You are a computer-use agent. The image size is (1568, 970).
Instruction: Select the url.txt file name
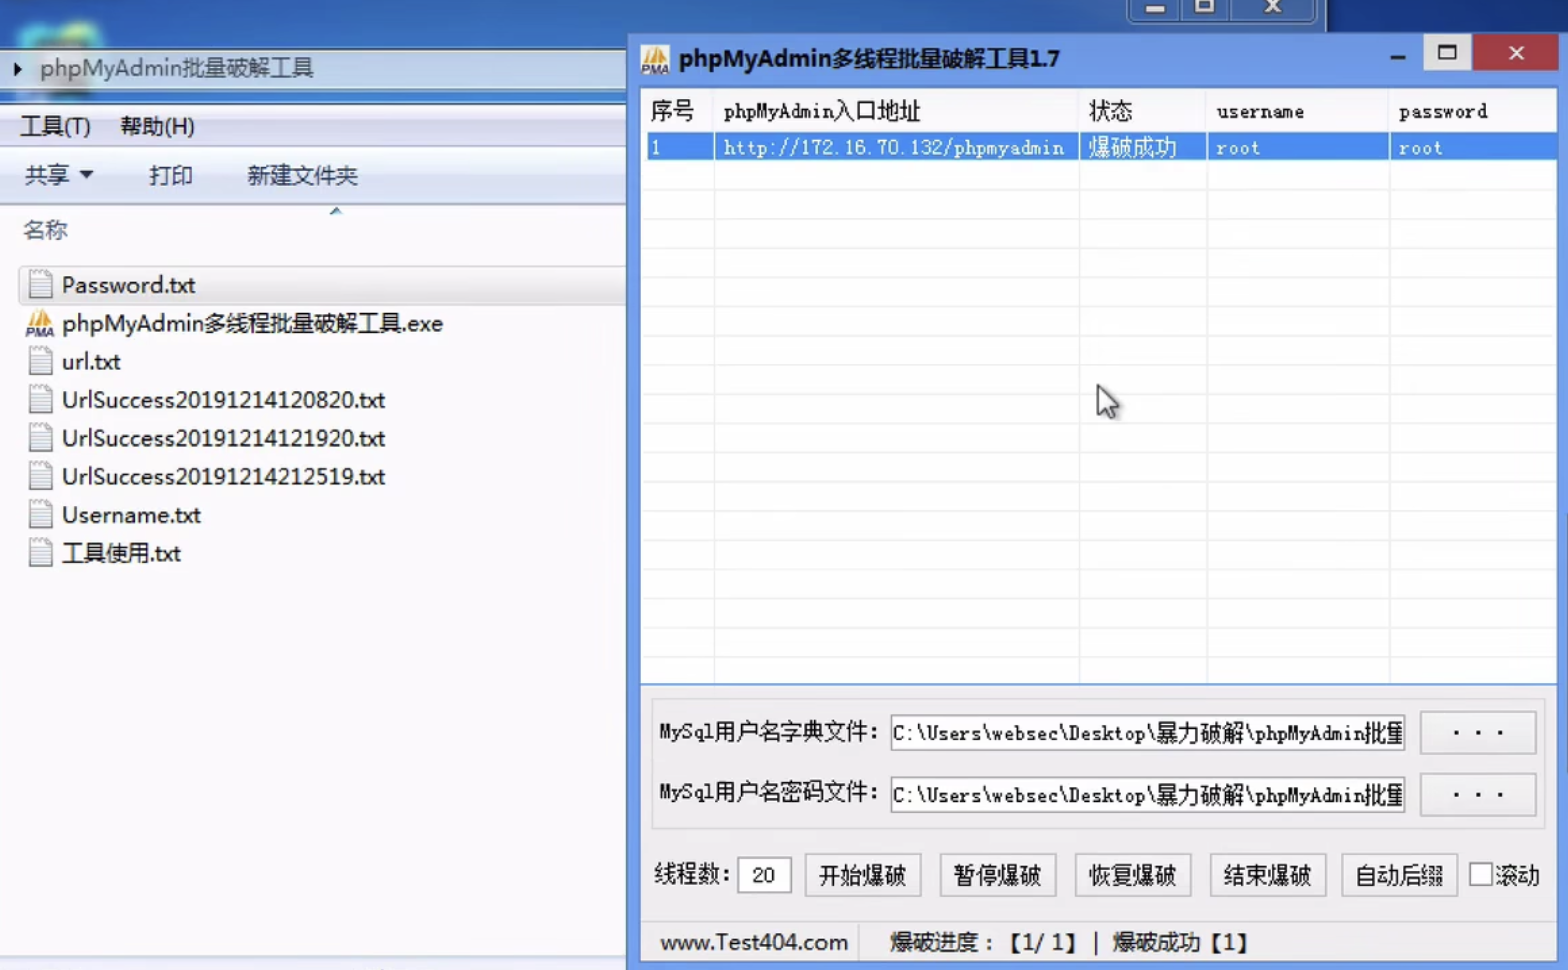[x=91, y=361]
